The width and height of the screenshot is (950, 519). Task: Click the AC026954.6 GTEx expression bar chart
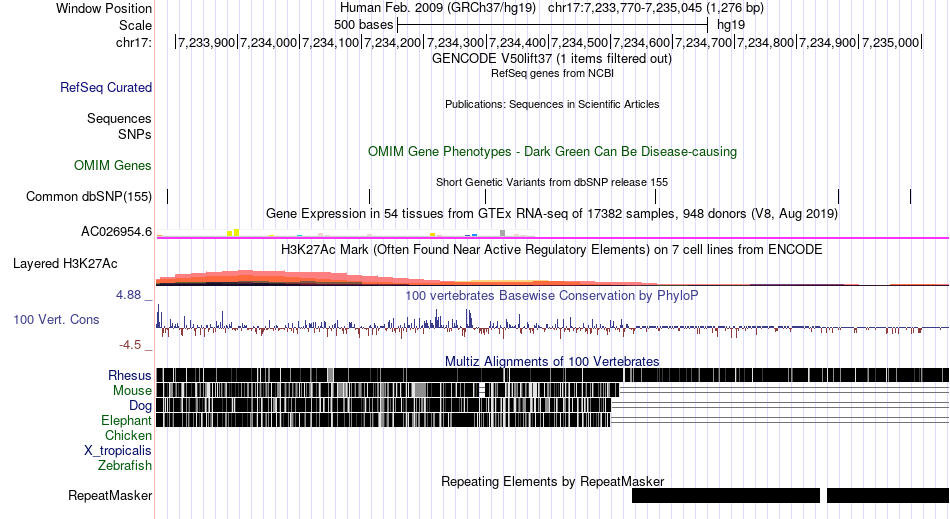(345, 233)
